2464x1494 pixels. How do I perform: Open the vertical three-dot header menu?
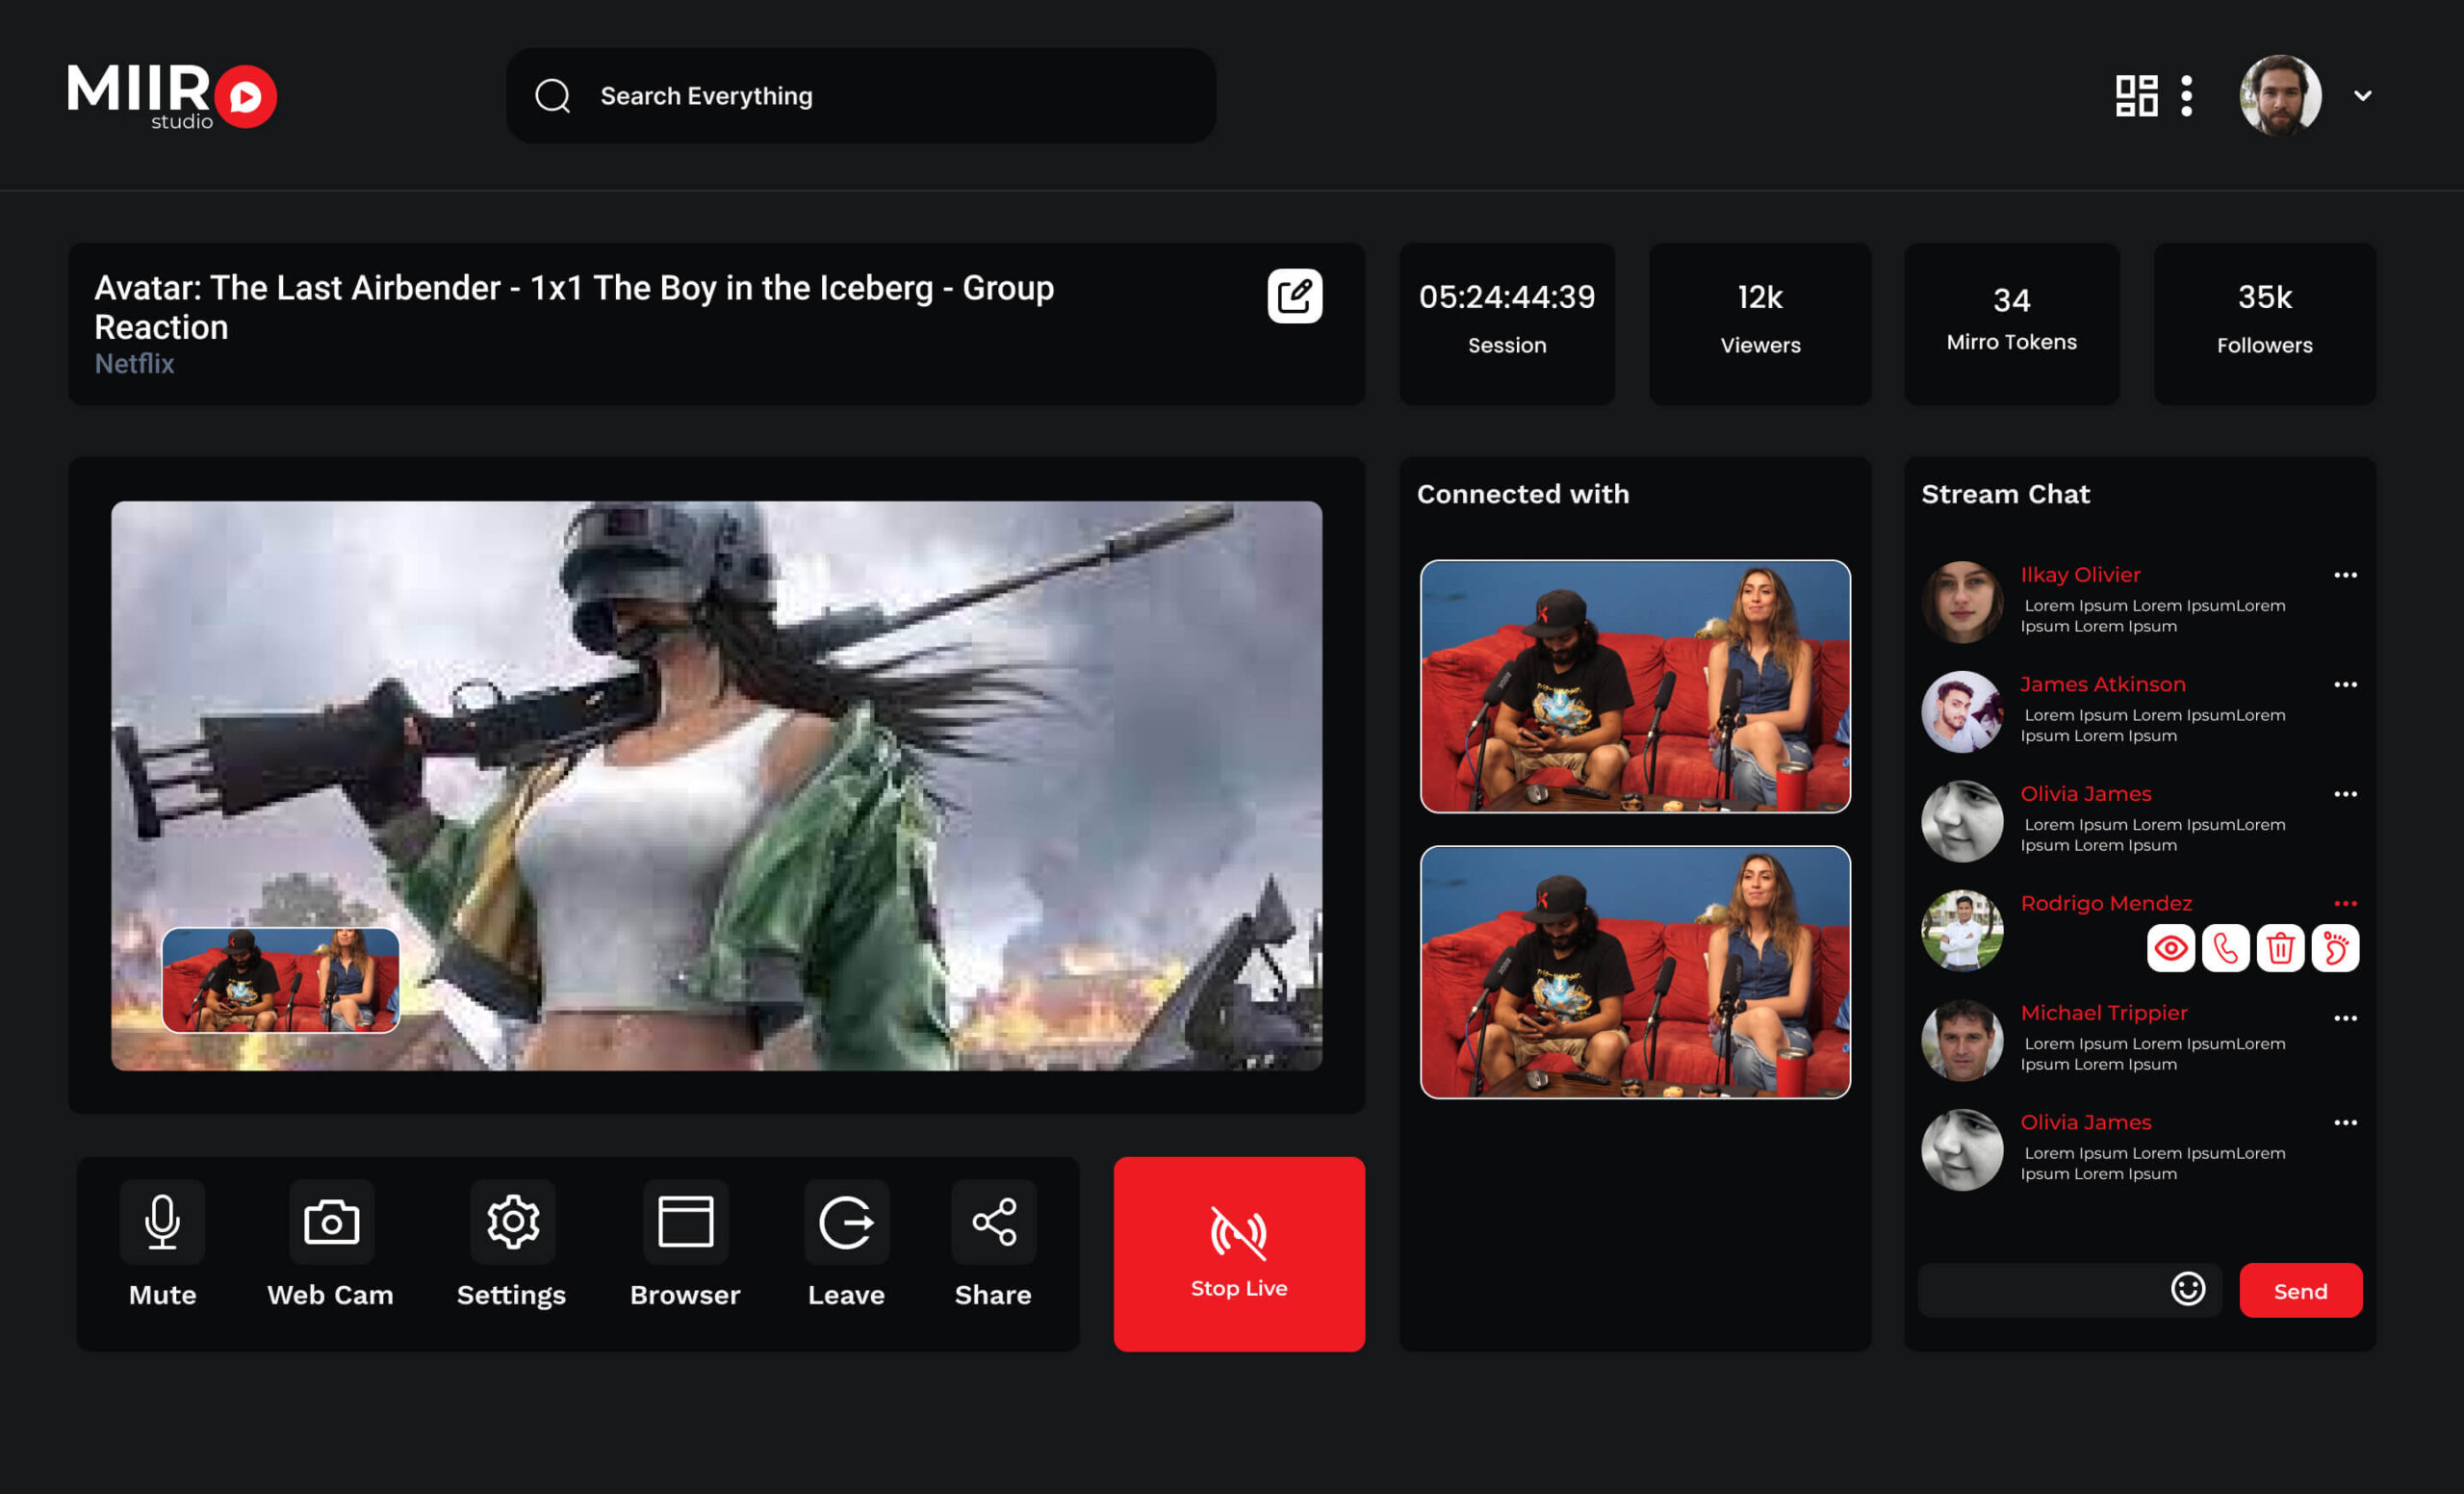coord(2187,96)
